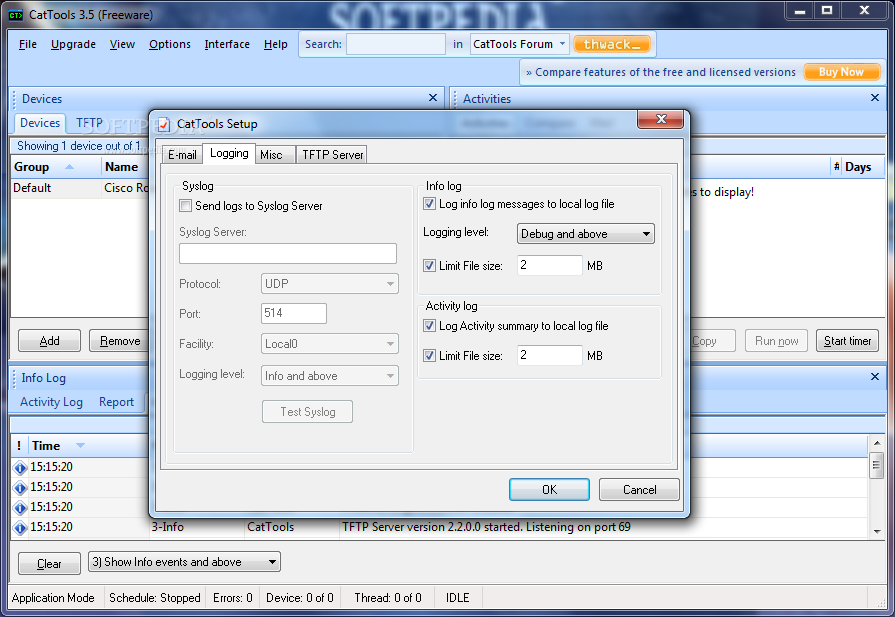Click the Activity log file size field
This screenshot has height=617, width=895.
tap(550, 355)
